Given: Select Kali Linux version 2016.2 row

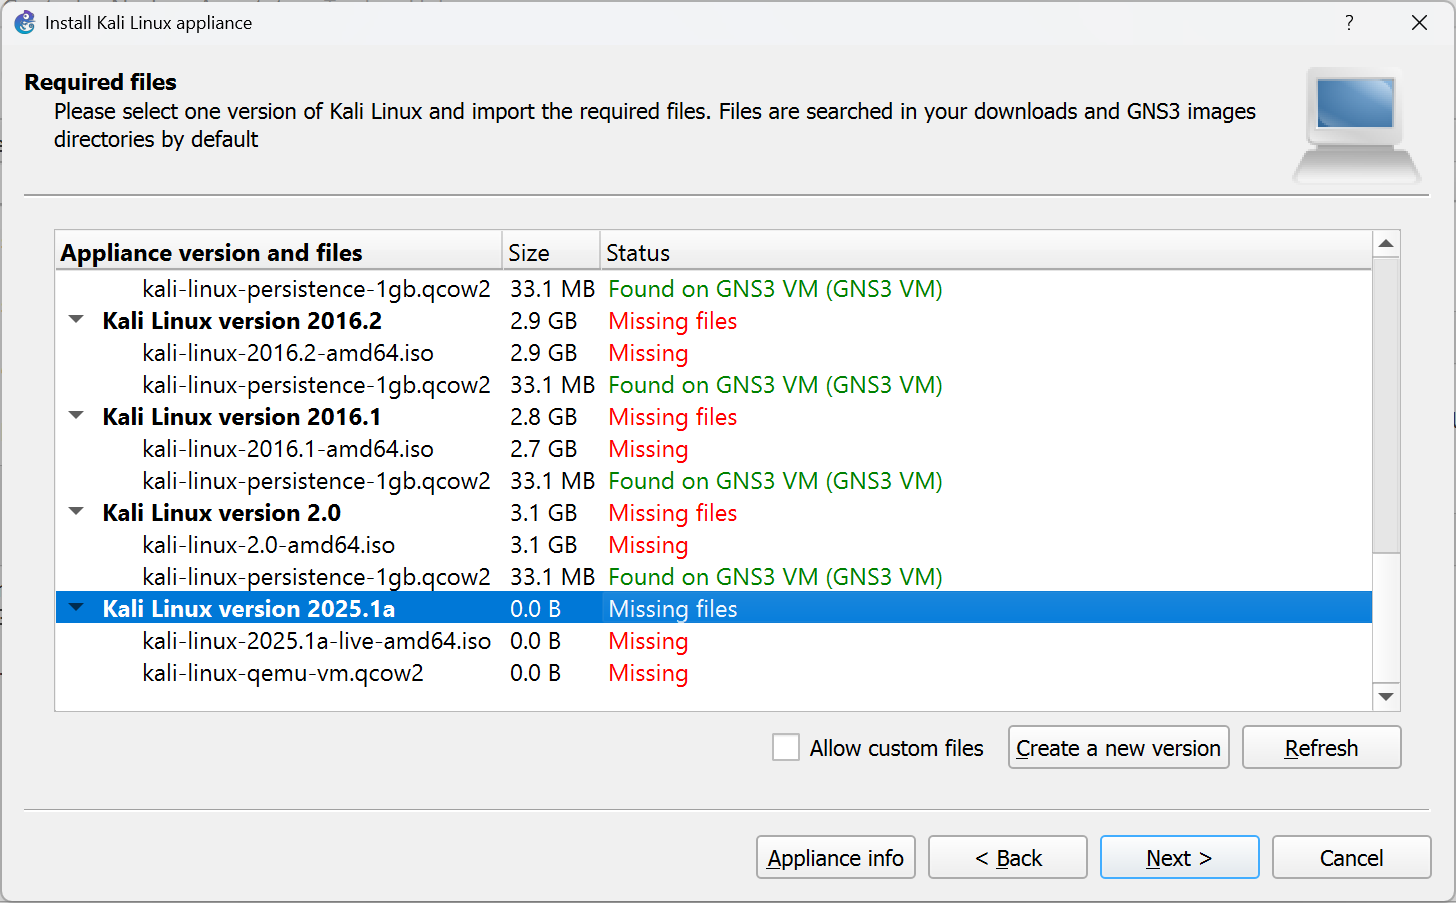Looking at the screenshot, I should point(713,320).
